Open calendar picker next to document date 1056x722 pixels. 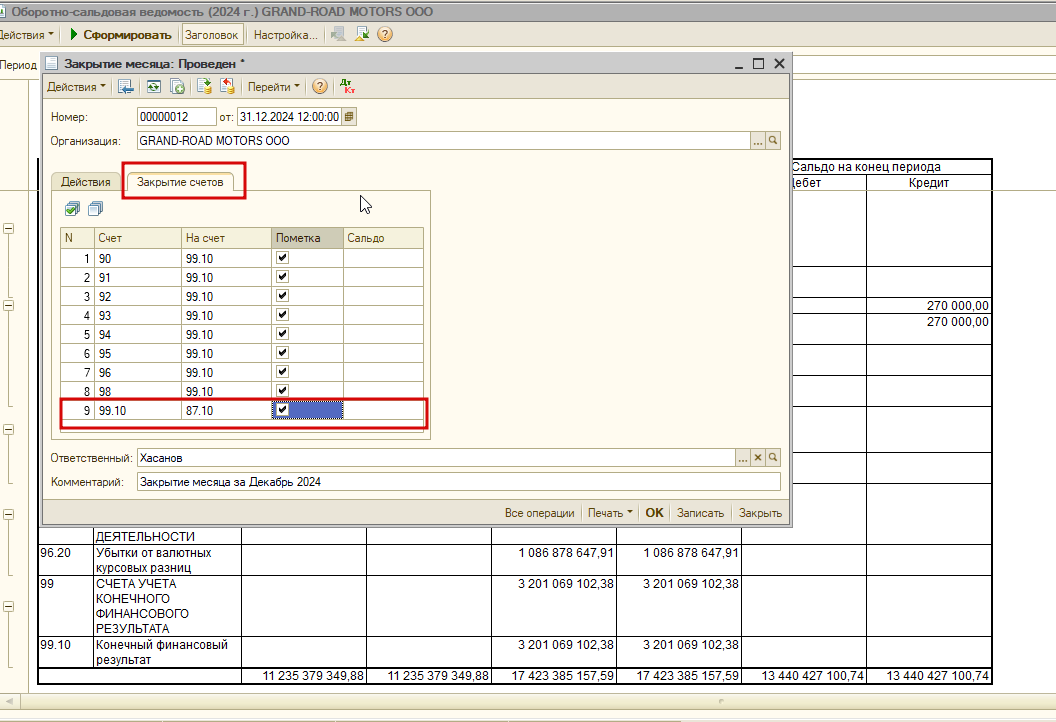[349, 117]
